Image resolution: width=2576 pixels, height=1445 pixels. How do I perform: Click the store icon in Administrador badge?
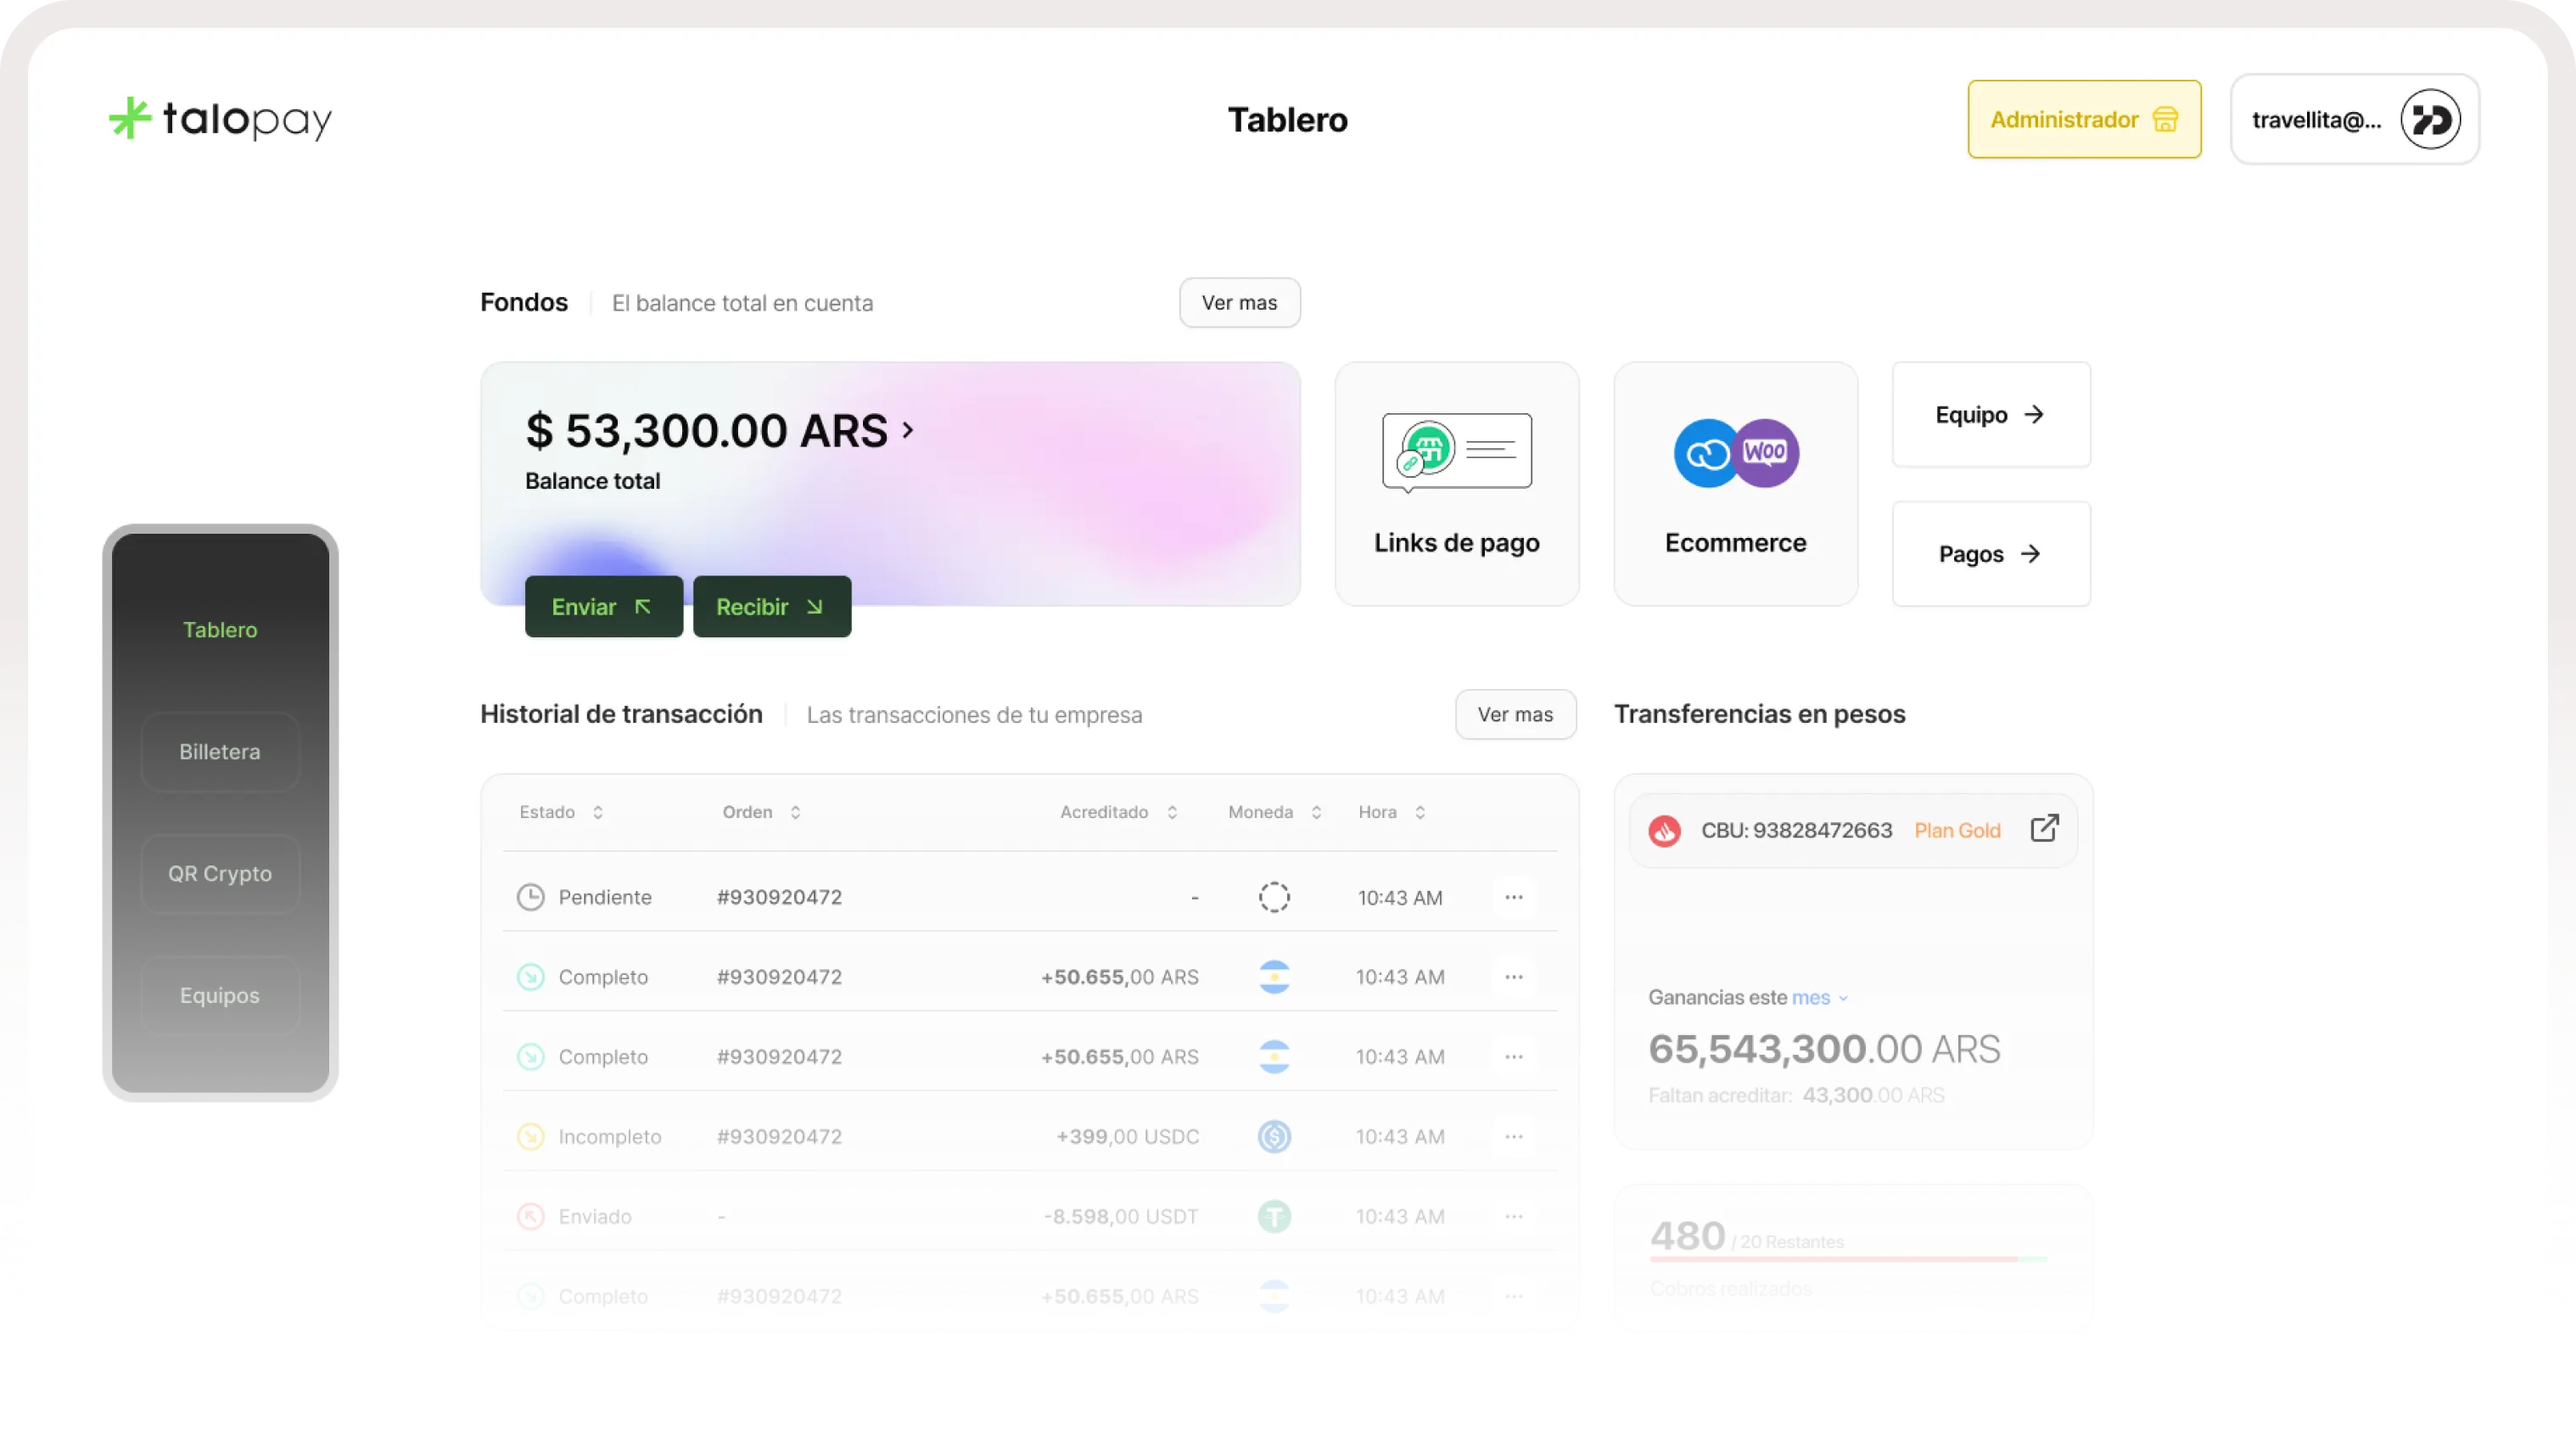[x=2165, y=119]
